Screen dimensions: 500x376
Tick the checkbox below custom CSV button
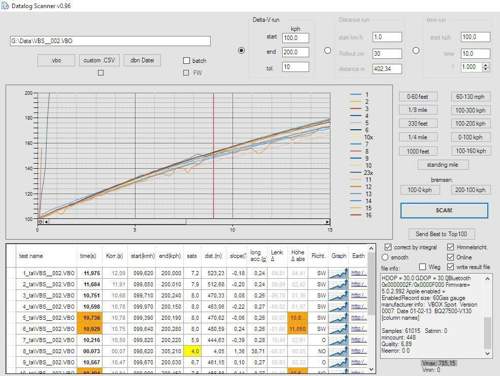pos(101,72)
